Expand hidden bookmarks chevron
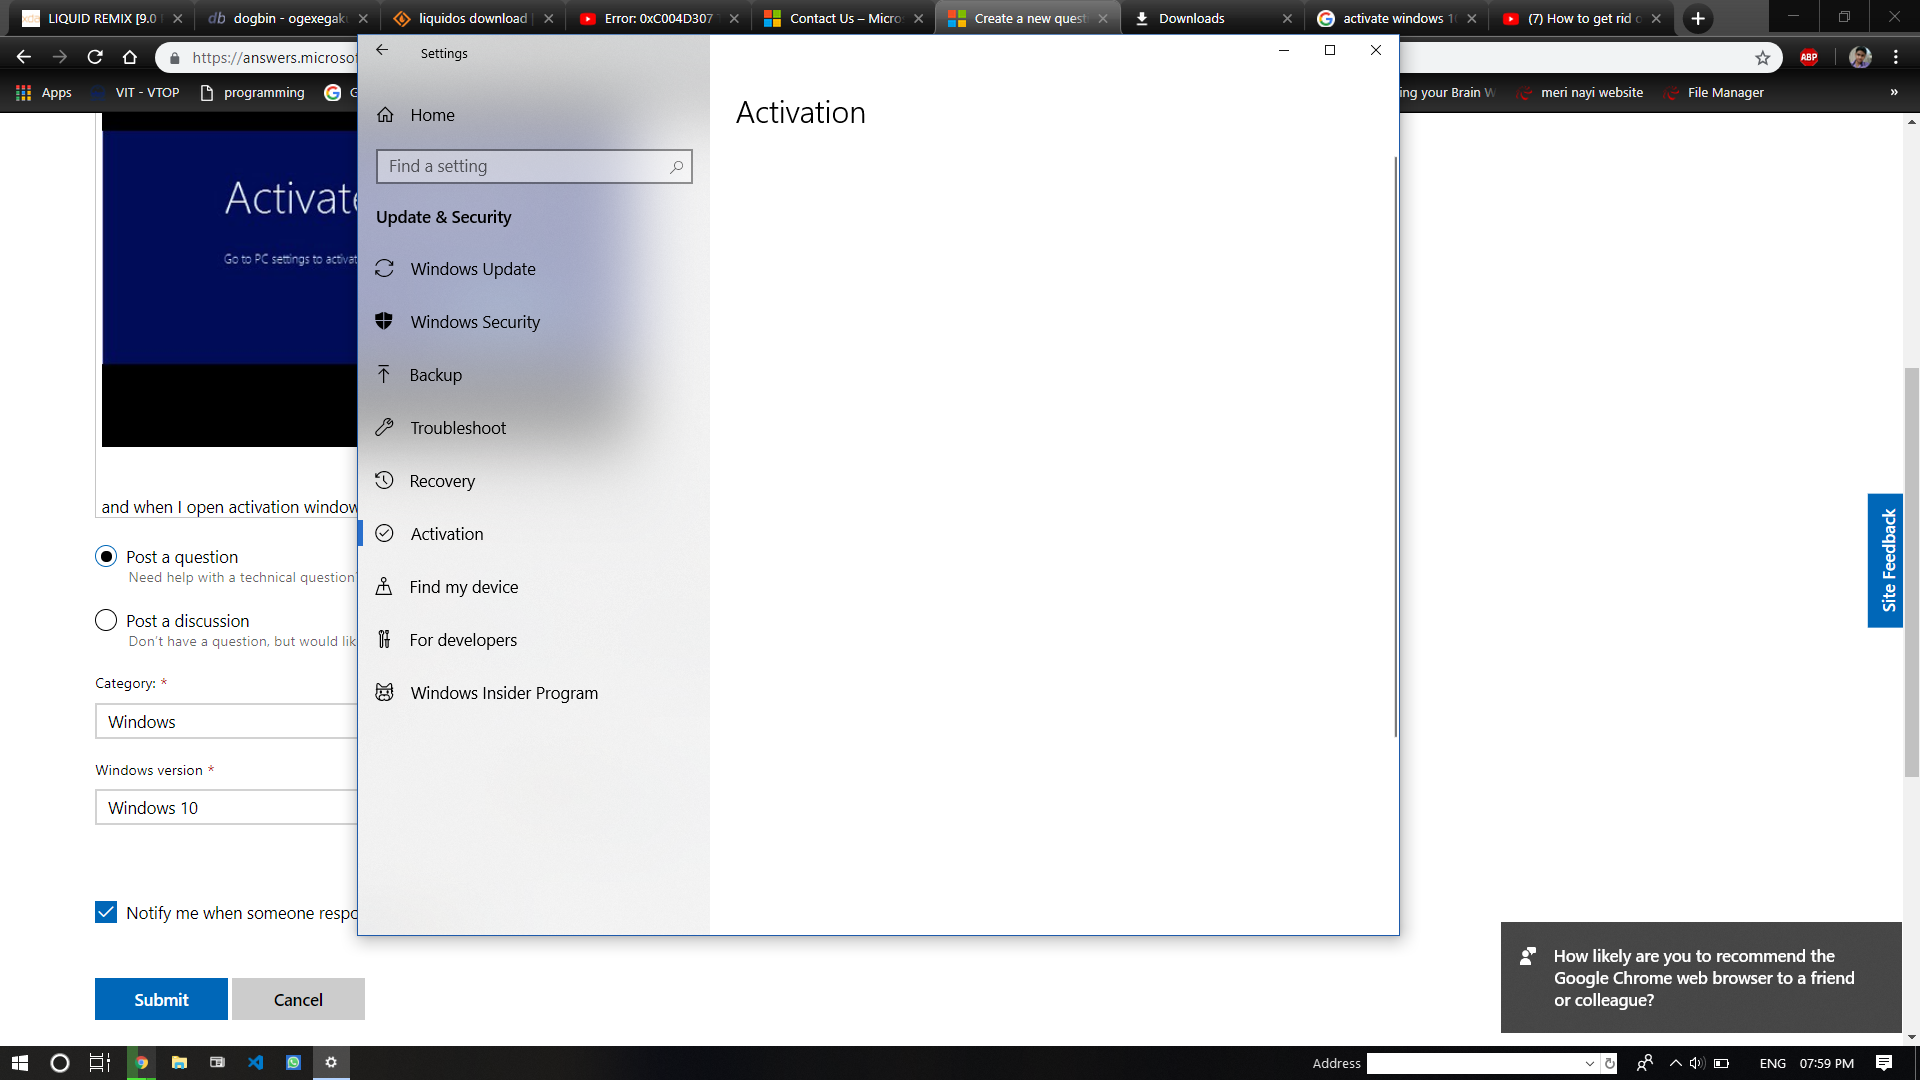 [x=1894, y=92]
